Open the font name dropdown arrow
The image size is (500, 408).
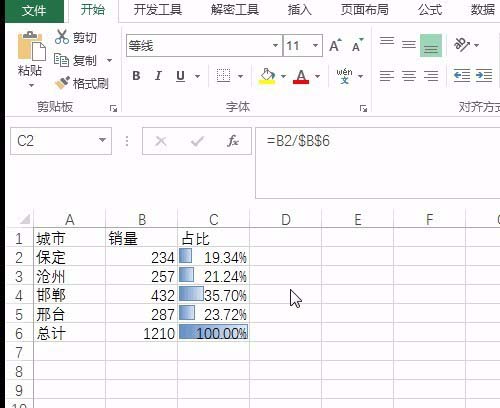[275, 45]
